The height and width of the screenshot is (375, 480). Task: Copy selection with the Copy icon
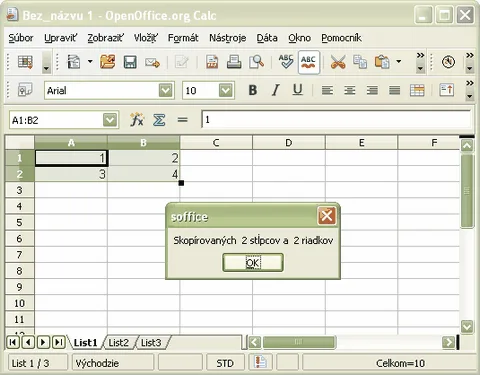pyautogui.click(x=360, y=62)
